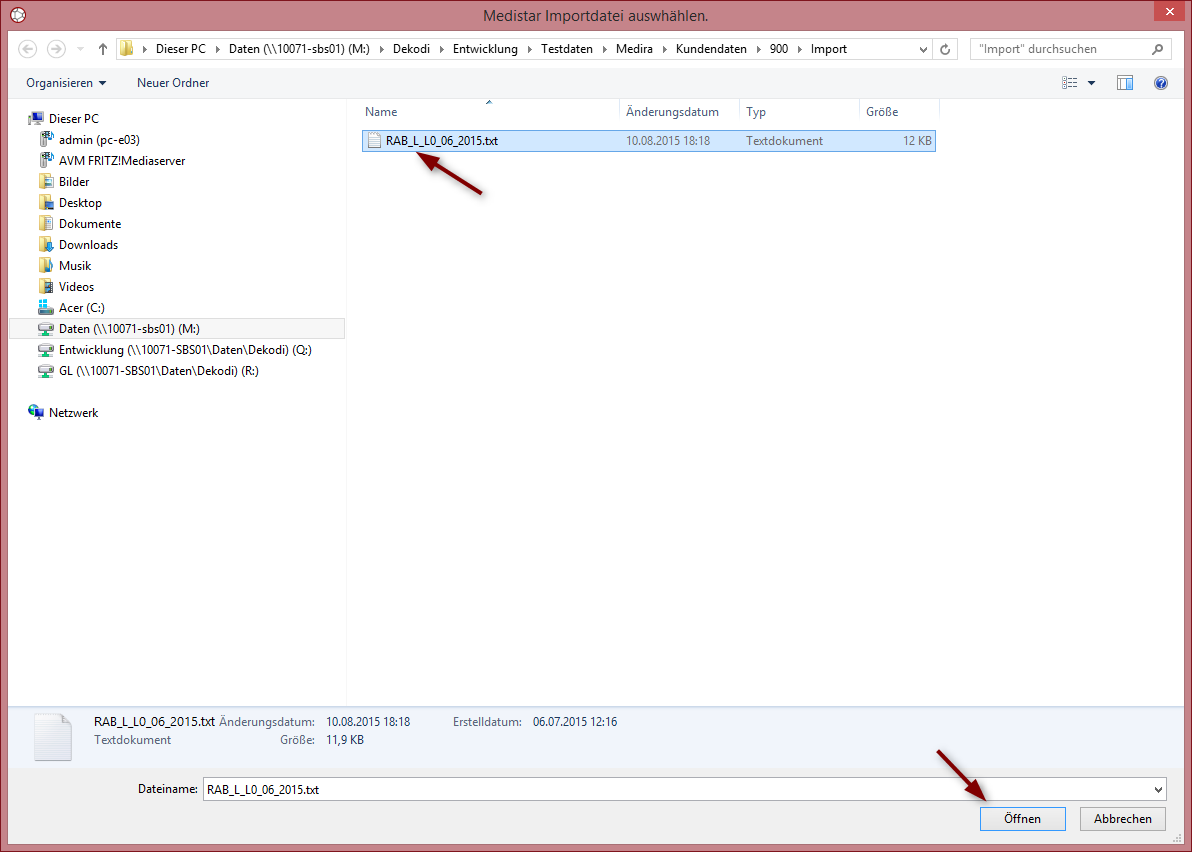Show the preview pane icon
This screenshot has height=852, width=1192.
(1124, 83)
